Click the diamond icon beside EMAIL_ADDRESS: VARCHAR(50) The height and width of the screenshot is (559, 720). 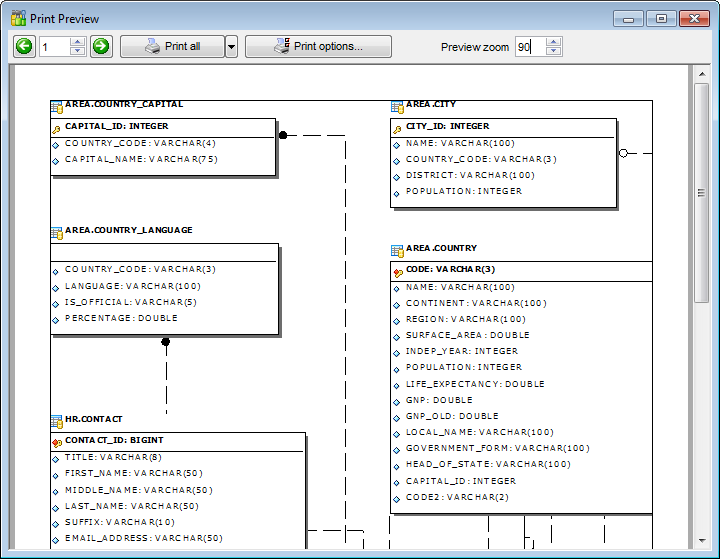[56, 541]
